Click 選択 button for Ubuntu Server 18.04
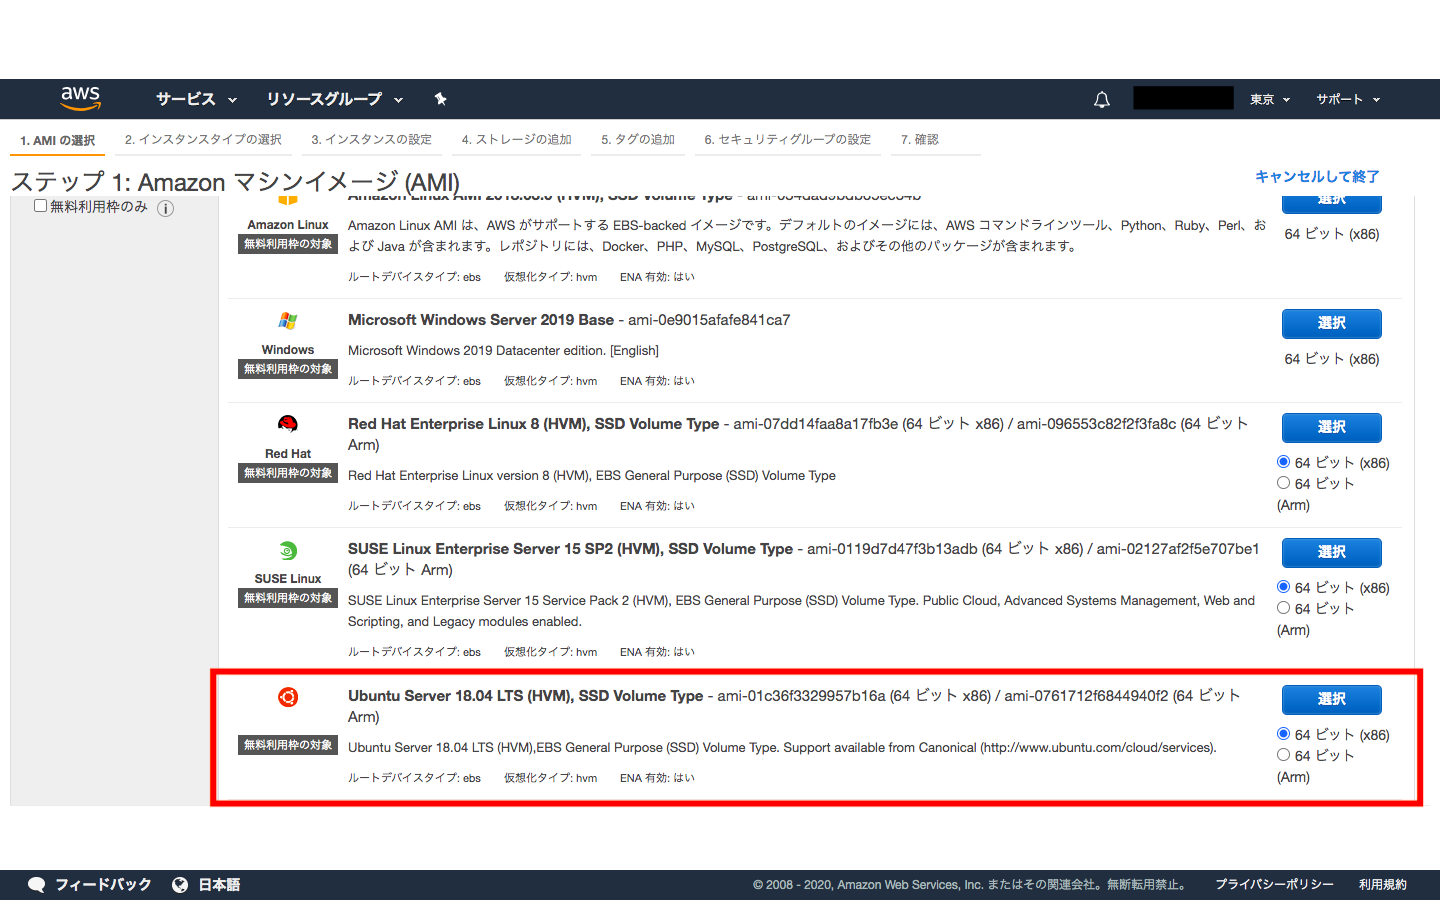 coord(1332,699)
